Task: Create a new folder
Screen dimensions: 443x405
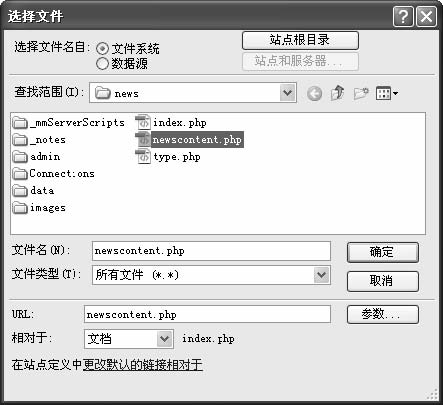Action: pyautogui.click(x=361, y=93)
